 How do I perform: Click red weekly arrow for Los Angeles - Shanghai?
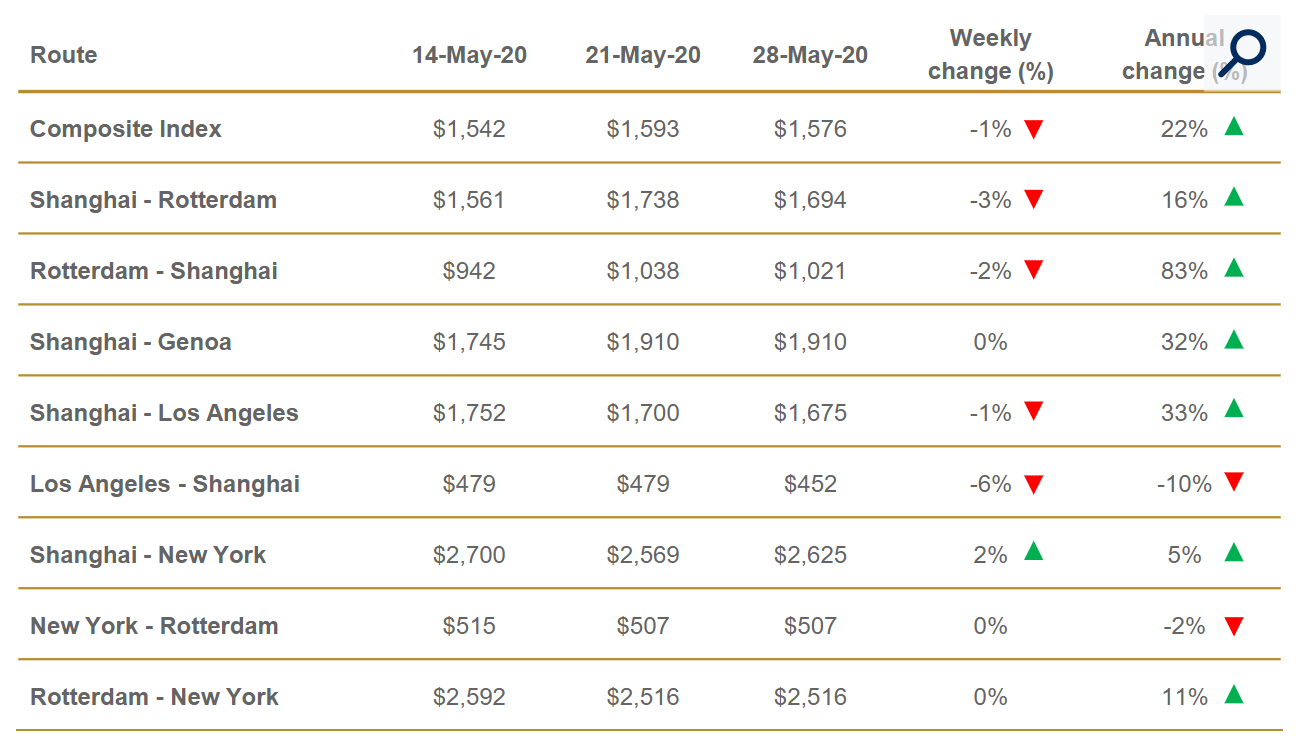1034,485
